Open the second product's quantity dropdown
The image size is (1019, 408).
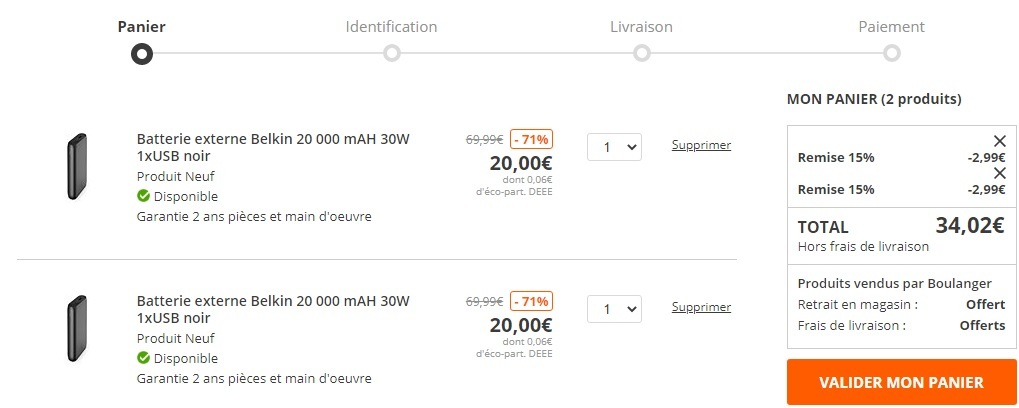tap(613, 309)
